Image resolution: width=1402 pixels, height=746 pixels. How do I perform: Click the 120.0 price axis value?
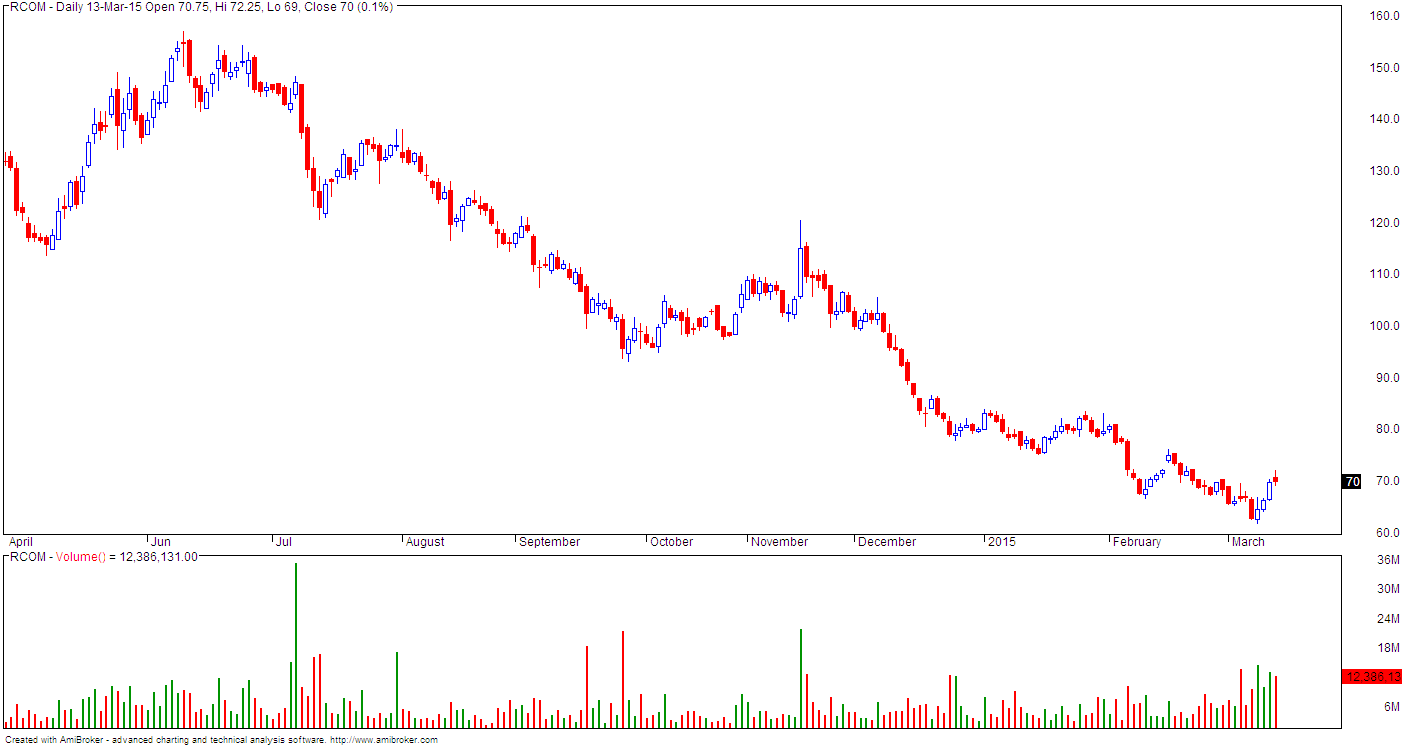coord(1384,223)
